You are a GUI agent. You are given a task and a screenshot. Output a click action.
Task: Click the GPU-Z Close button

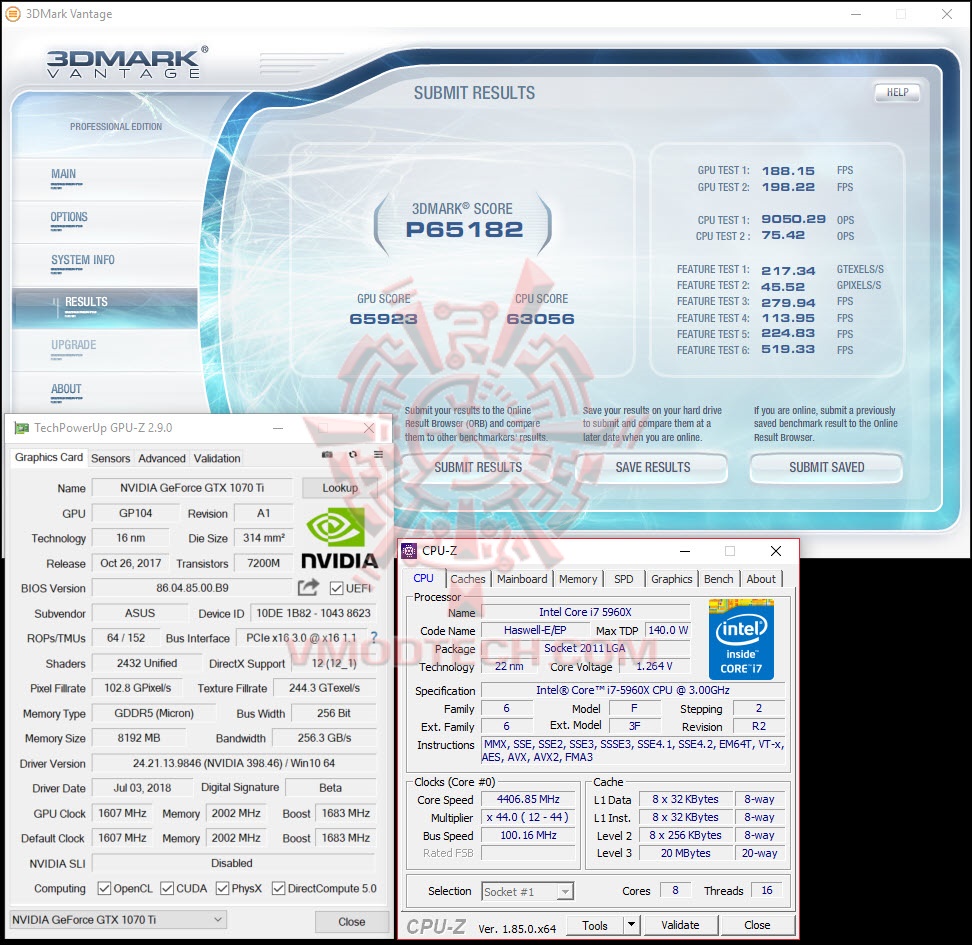[x=351, y=922]
